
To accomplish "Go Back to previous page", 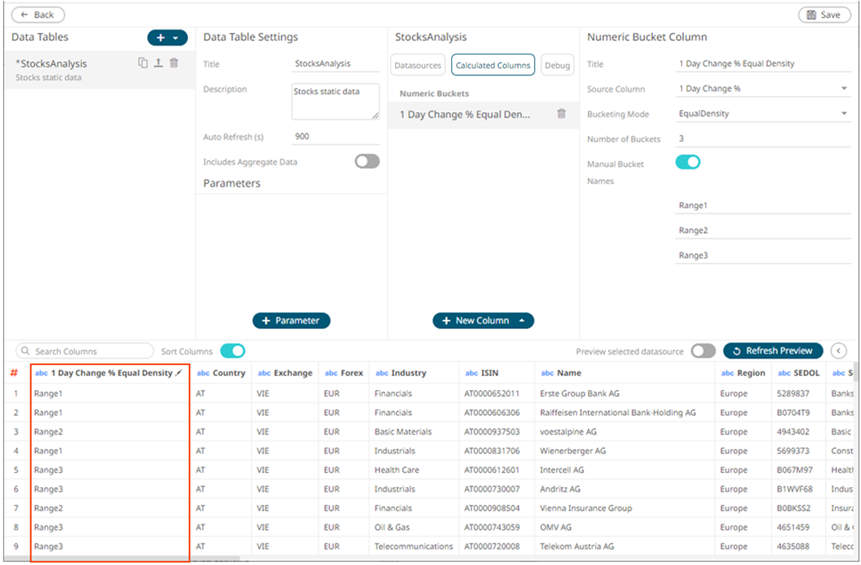I will coord(38,15).
